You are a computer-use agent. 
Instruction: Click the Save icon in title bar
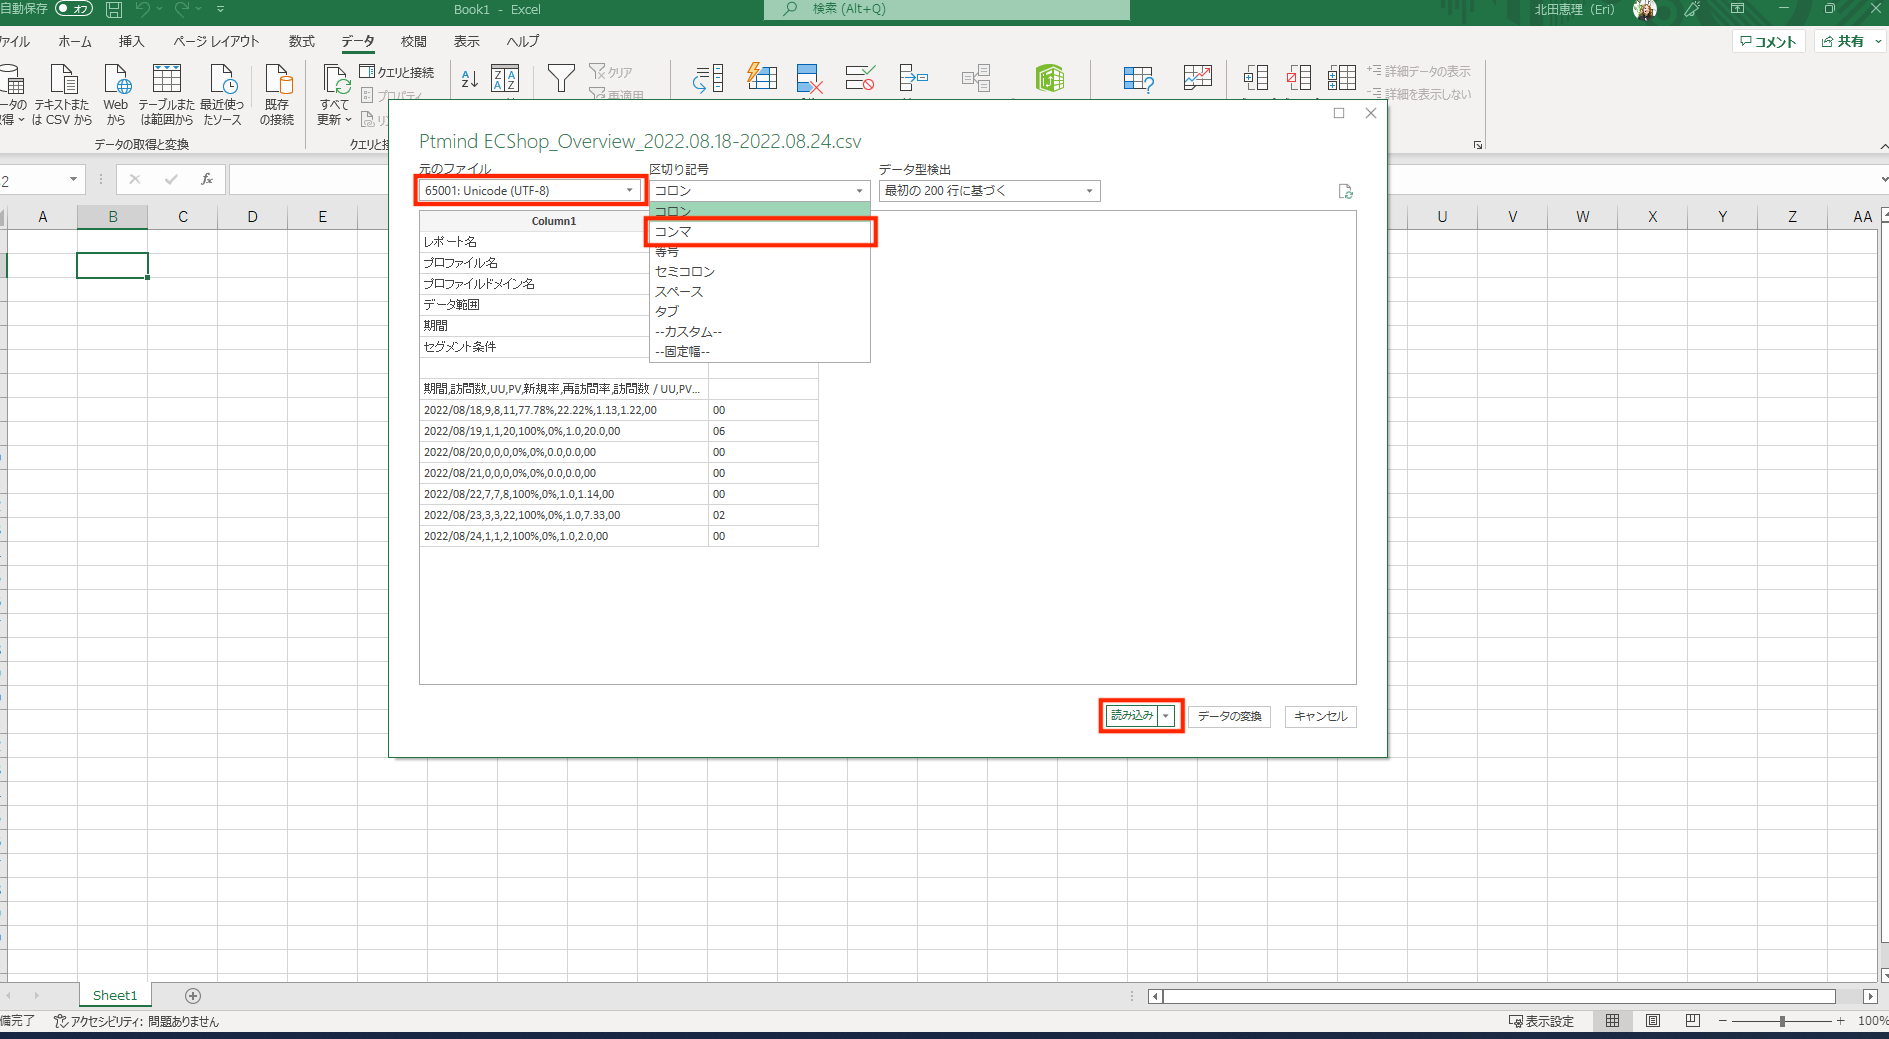[x=114, y=10]
